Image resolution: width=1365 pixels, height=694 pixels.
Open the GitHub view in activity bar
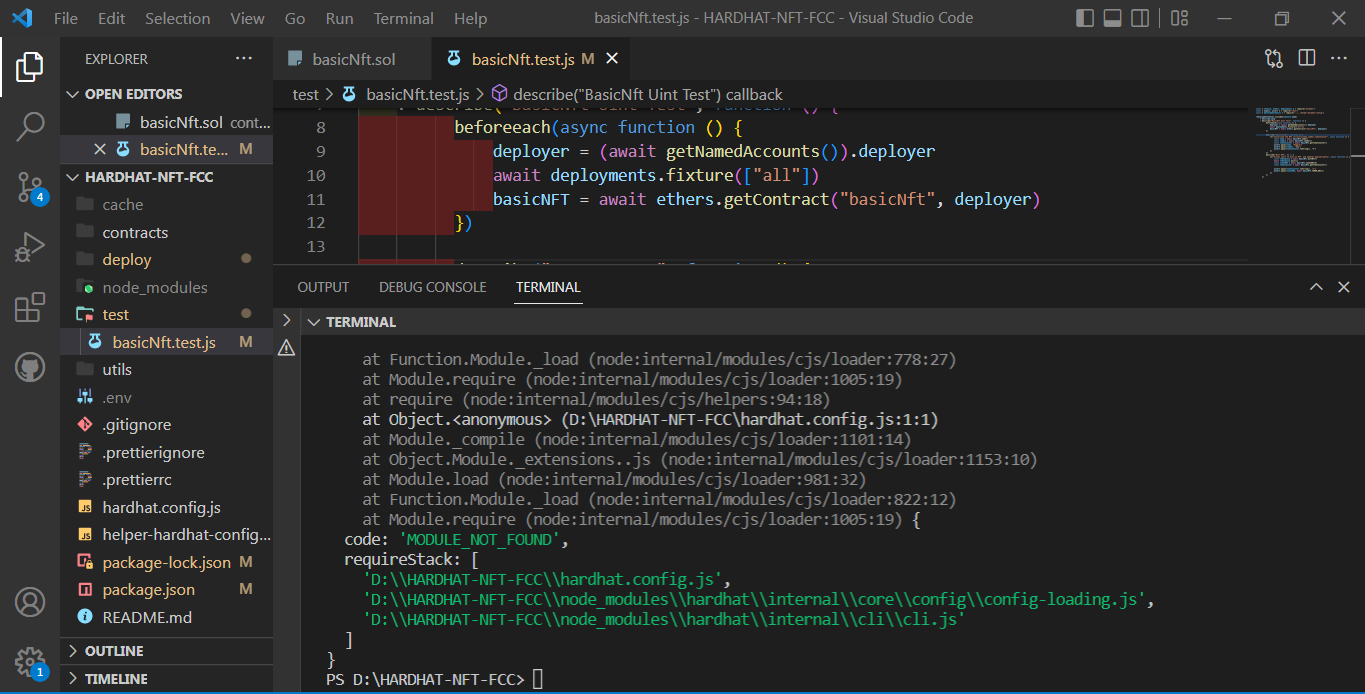(29, 367)
